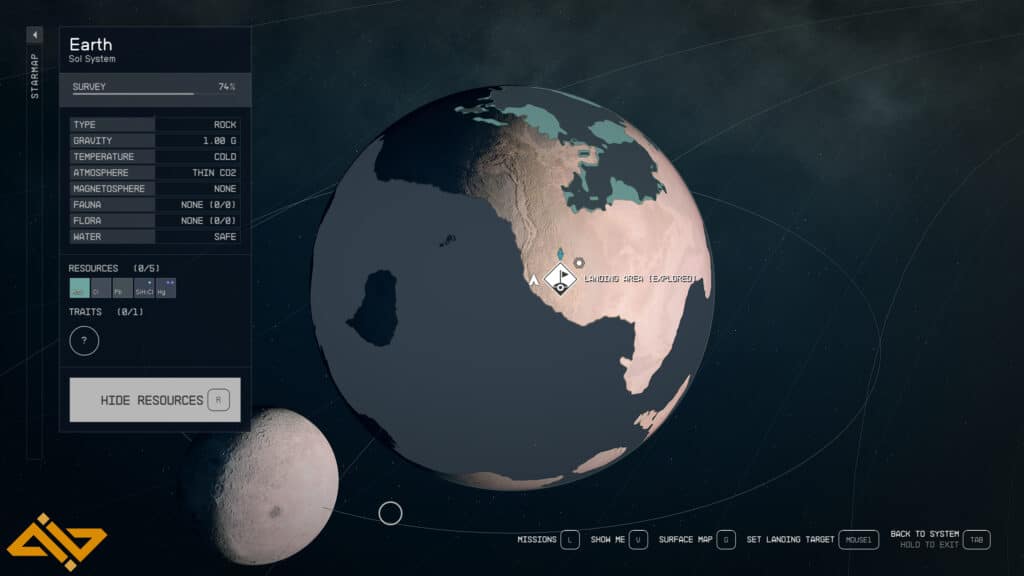The image size is (1024, 576).
Task: Click the unknown trait question mark
Action: [84, 340]
